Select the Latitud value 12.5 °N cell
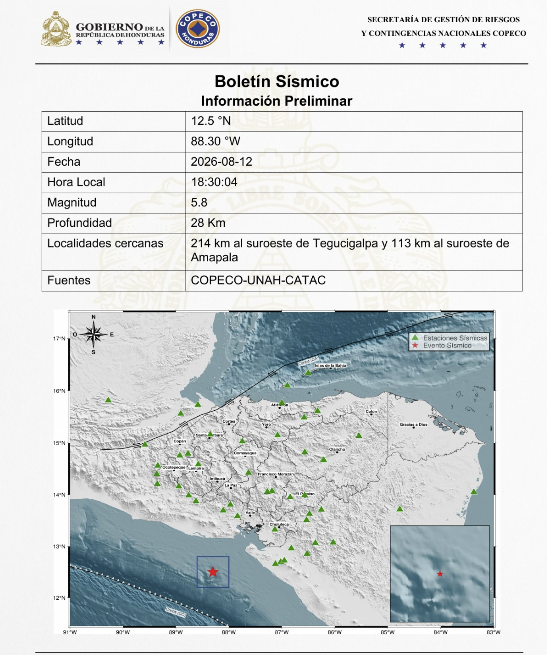This screenshot has width=547, height=655. 354,121
